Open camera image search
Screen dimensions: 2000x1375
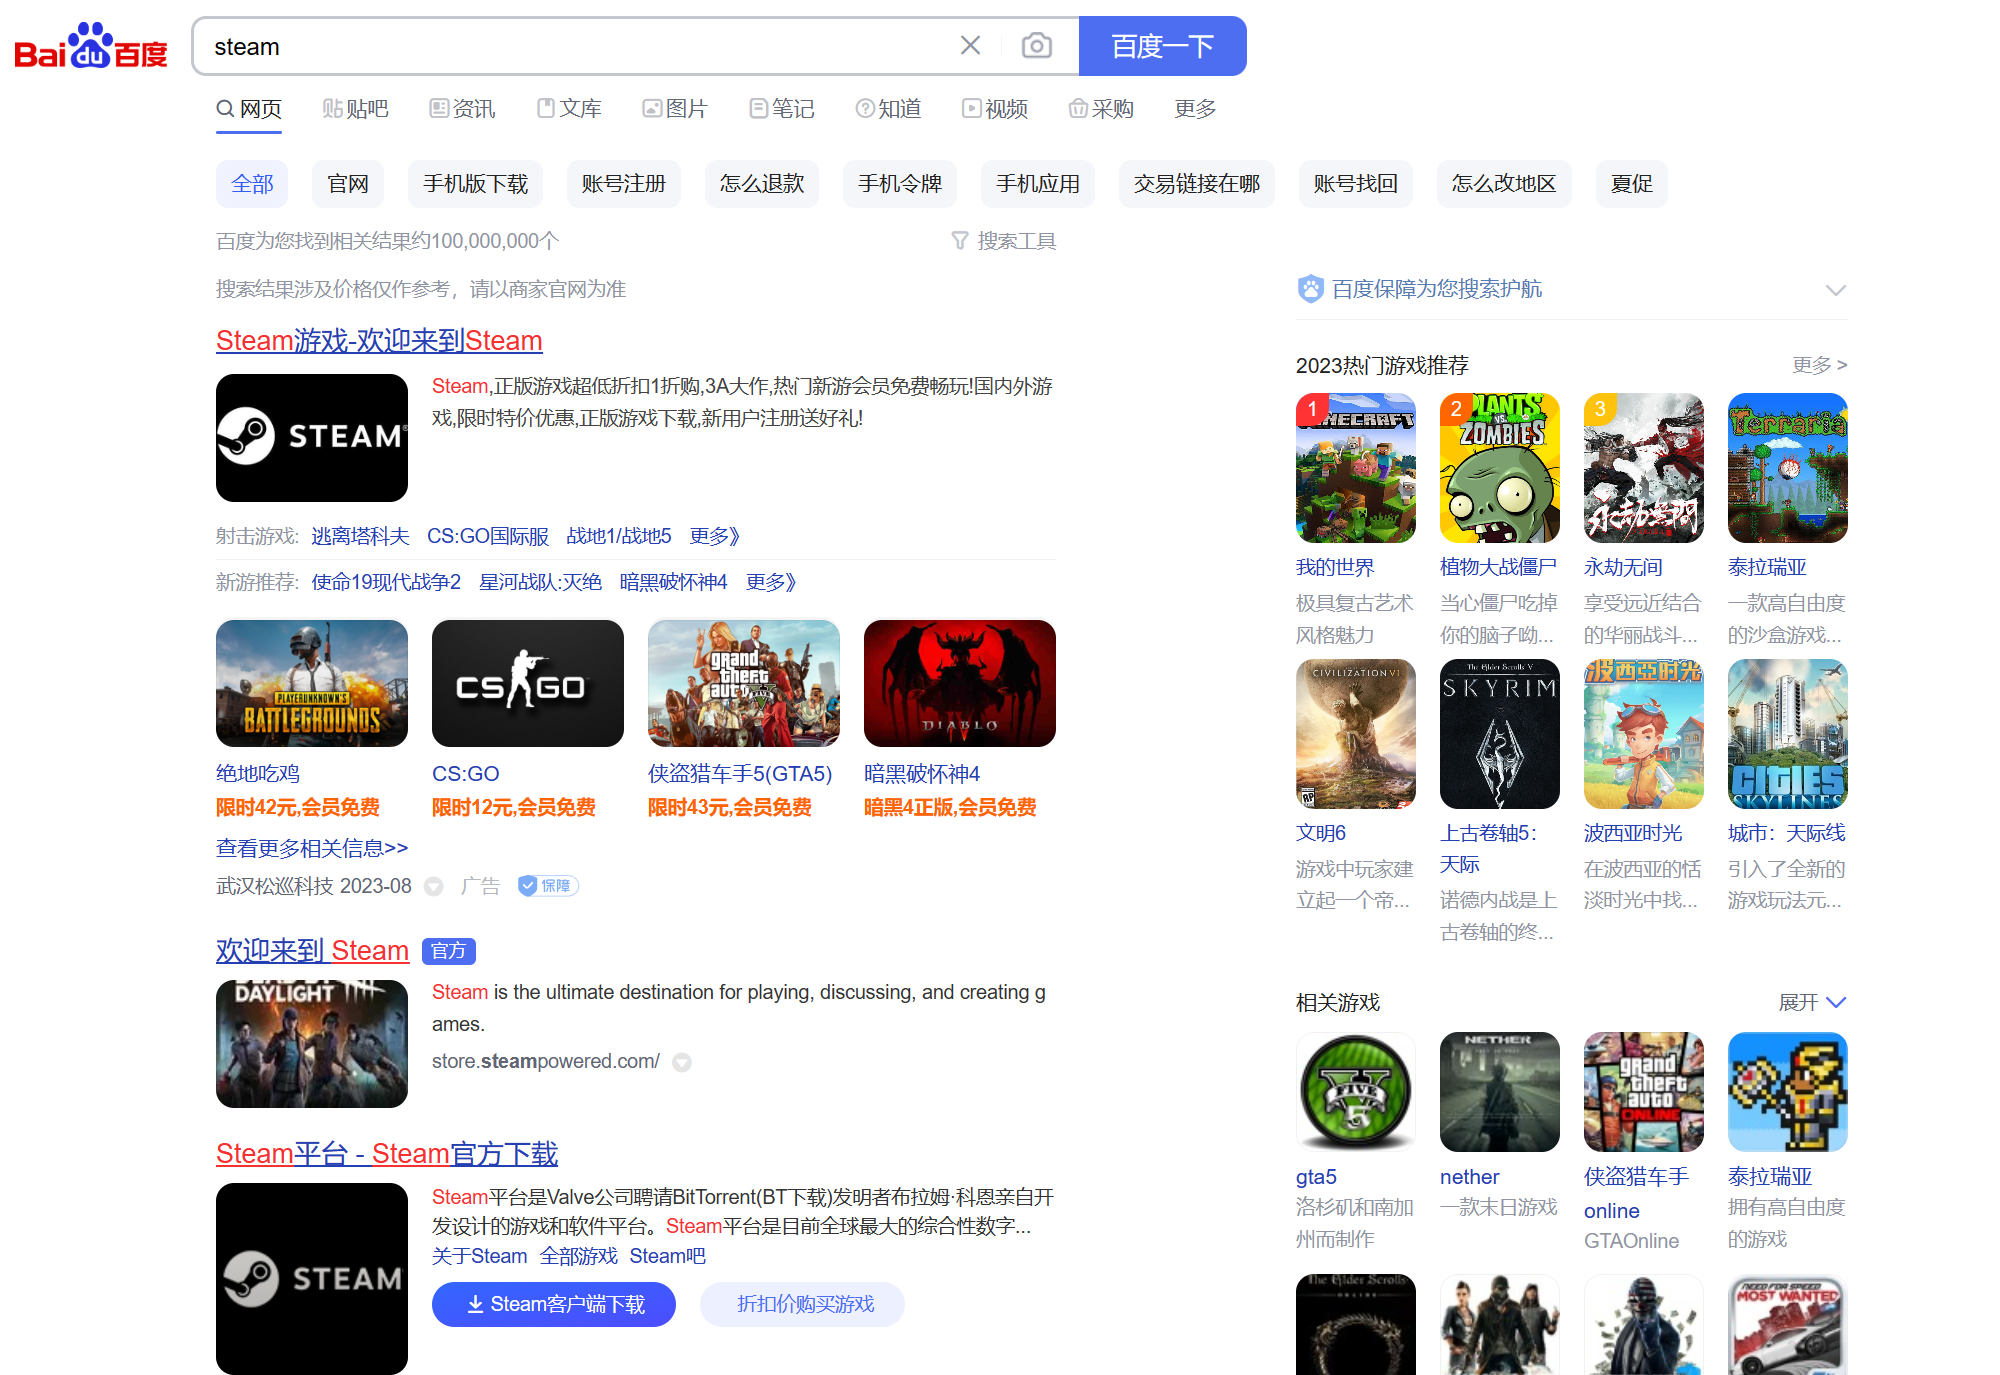tap(1036, 46)
